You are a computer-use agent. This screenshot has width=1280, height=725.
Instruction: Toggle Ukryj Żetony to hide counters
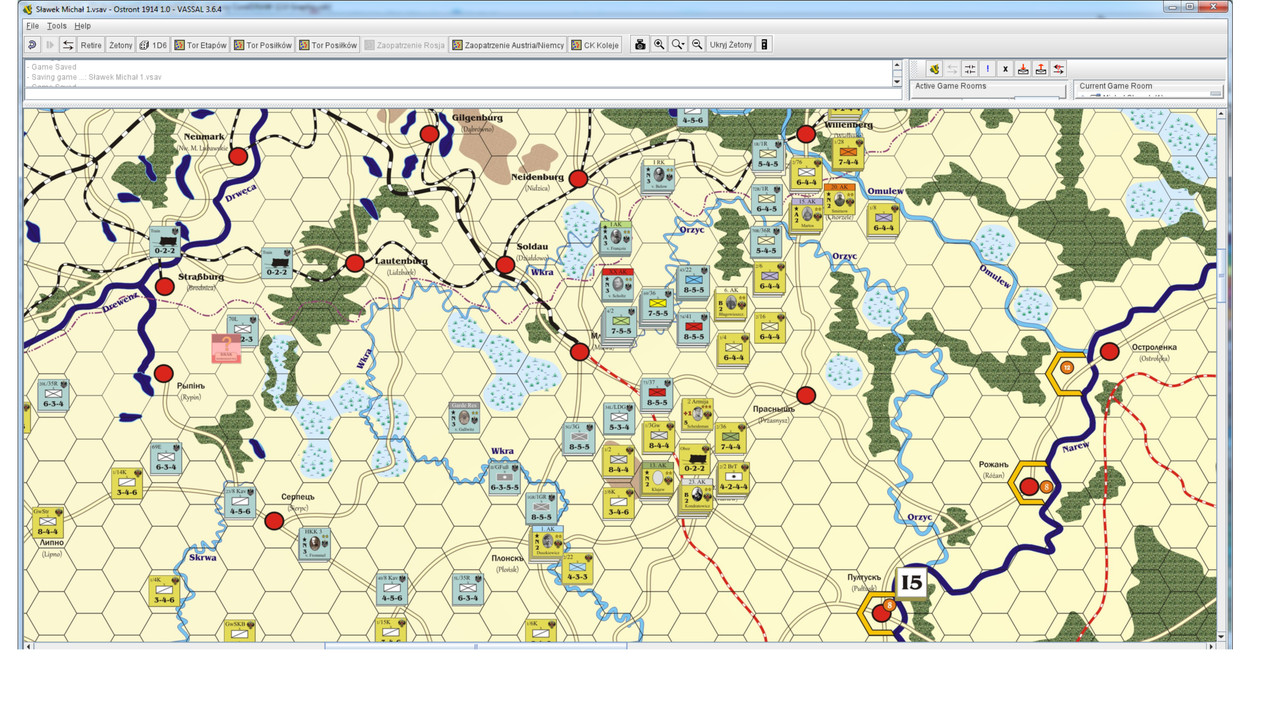[731, 45]
